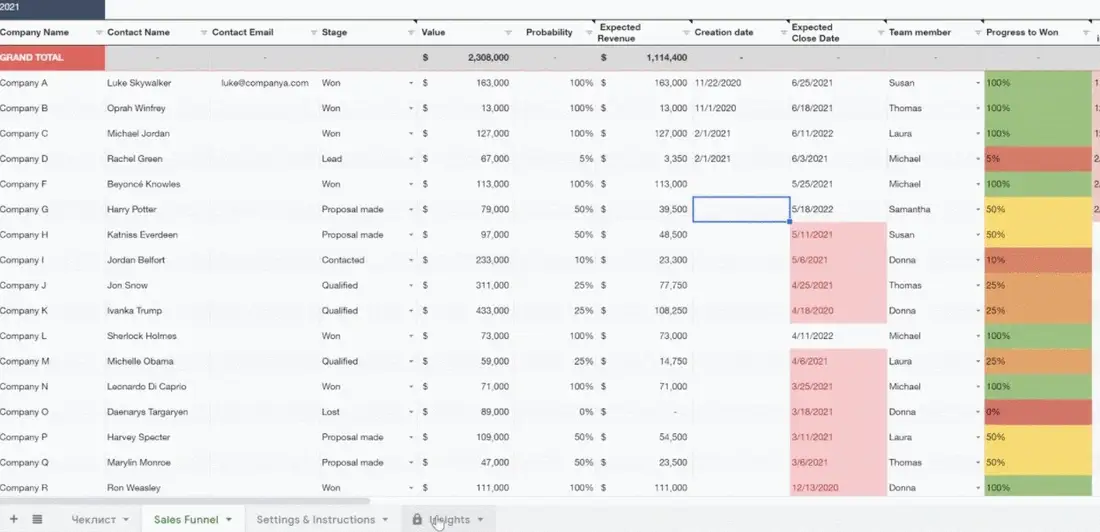Select the 10% probability cell for Company I

(554, 260)
